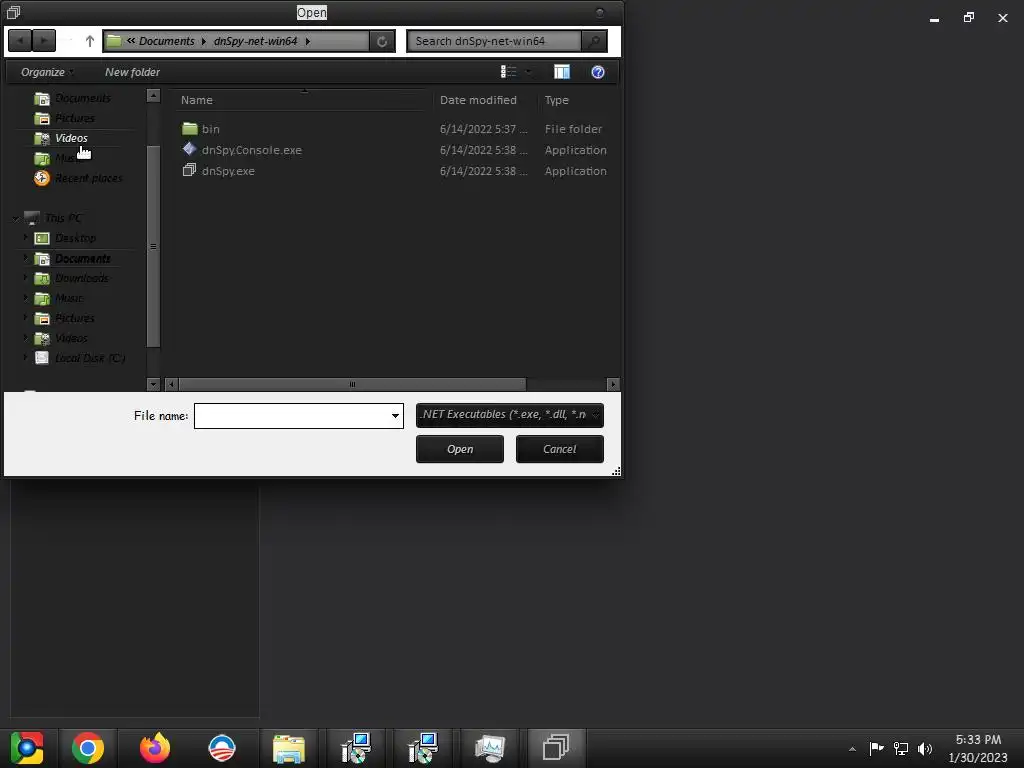Open the recent locations dropdown arrow
Viewport: 1024px width, 768px height.
[x=69, y=41]
